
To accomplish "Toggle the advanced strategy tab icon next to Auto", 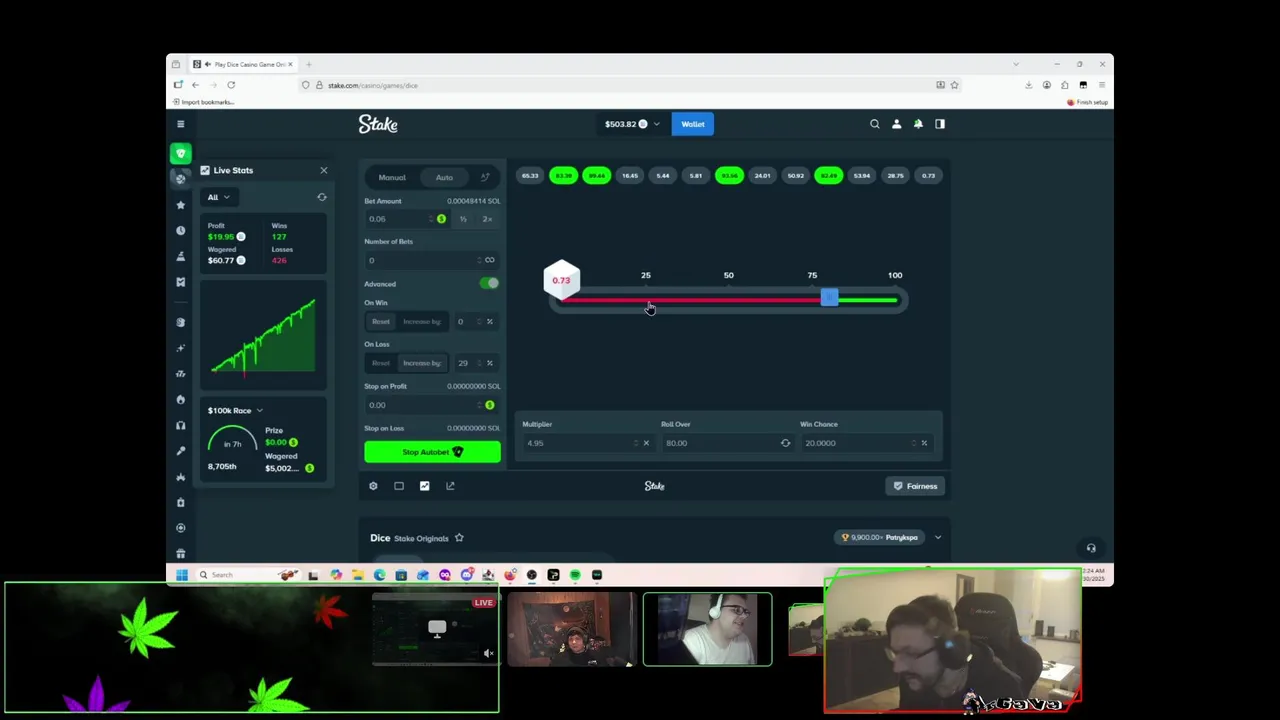I will pyautogui.click(x=485, y=178).
